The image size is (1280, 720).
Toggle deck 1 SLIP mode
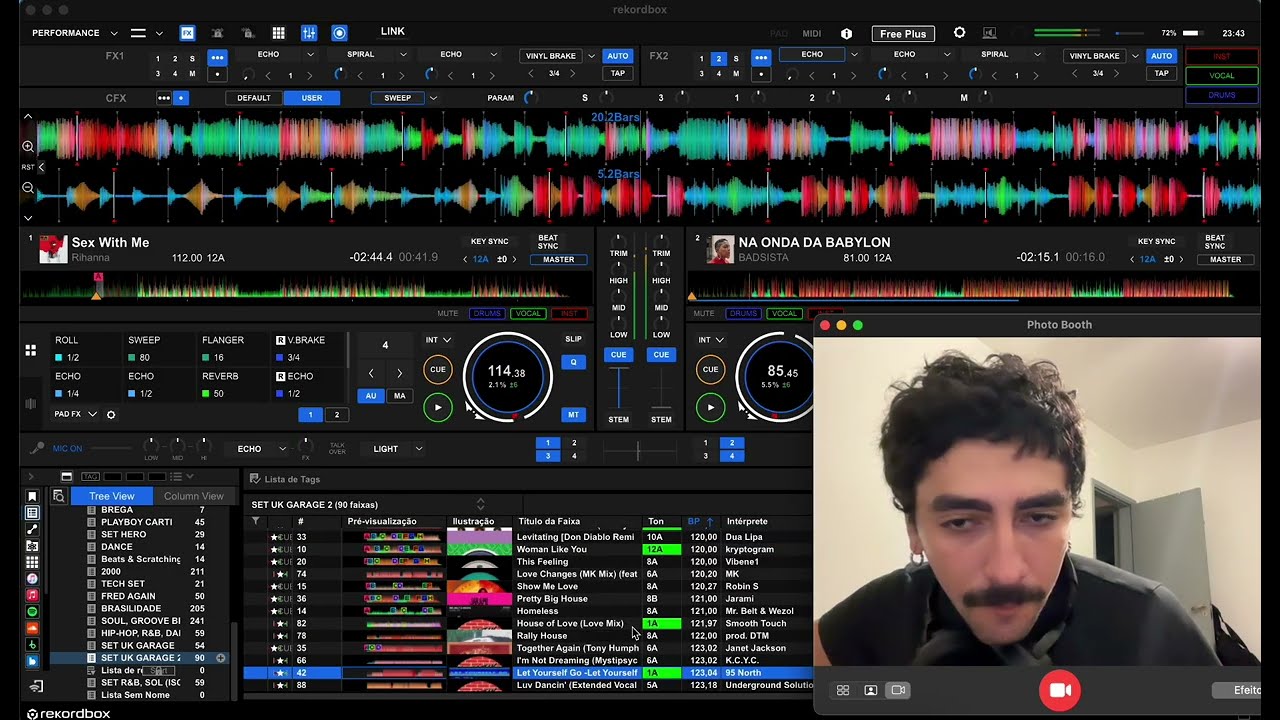click(573, 340)
